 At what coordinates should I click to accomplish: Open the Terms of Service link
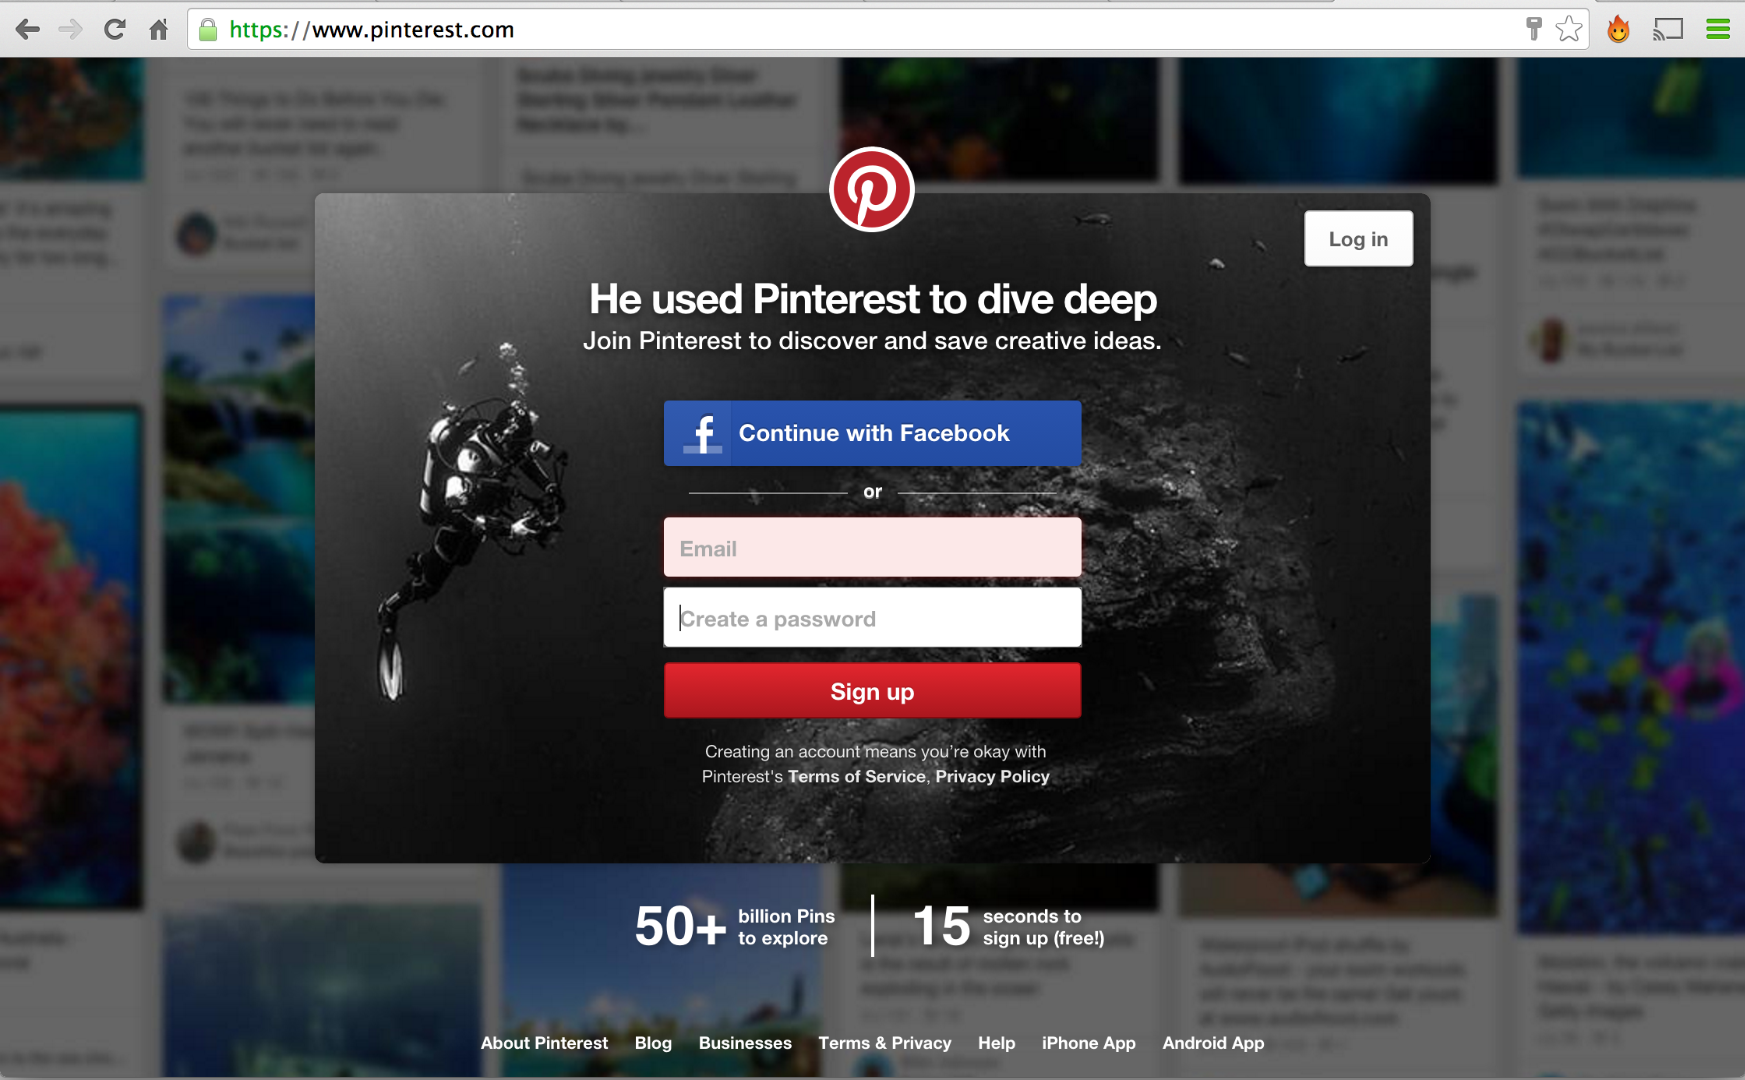857,776
